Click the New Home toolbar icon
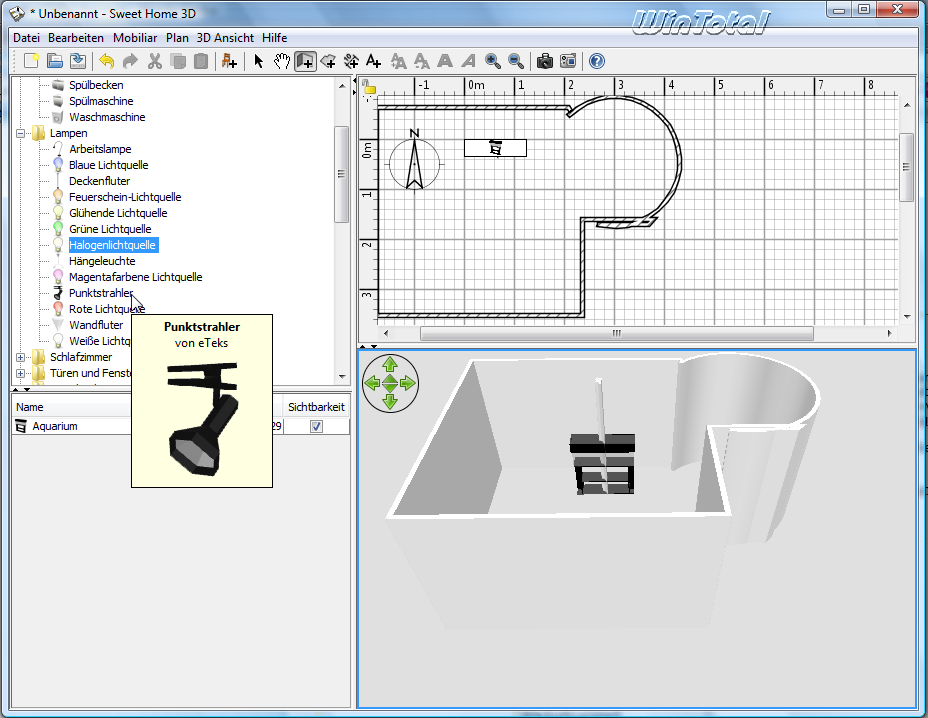 31,61
